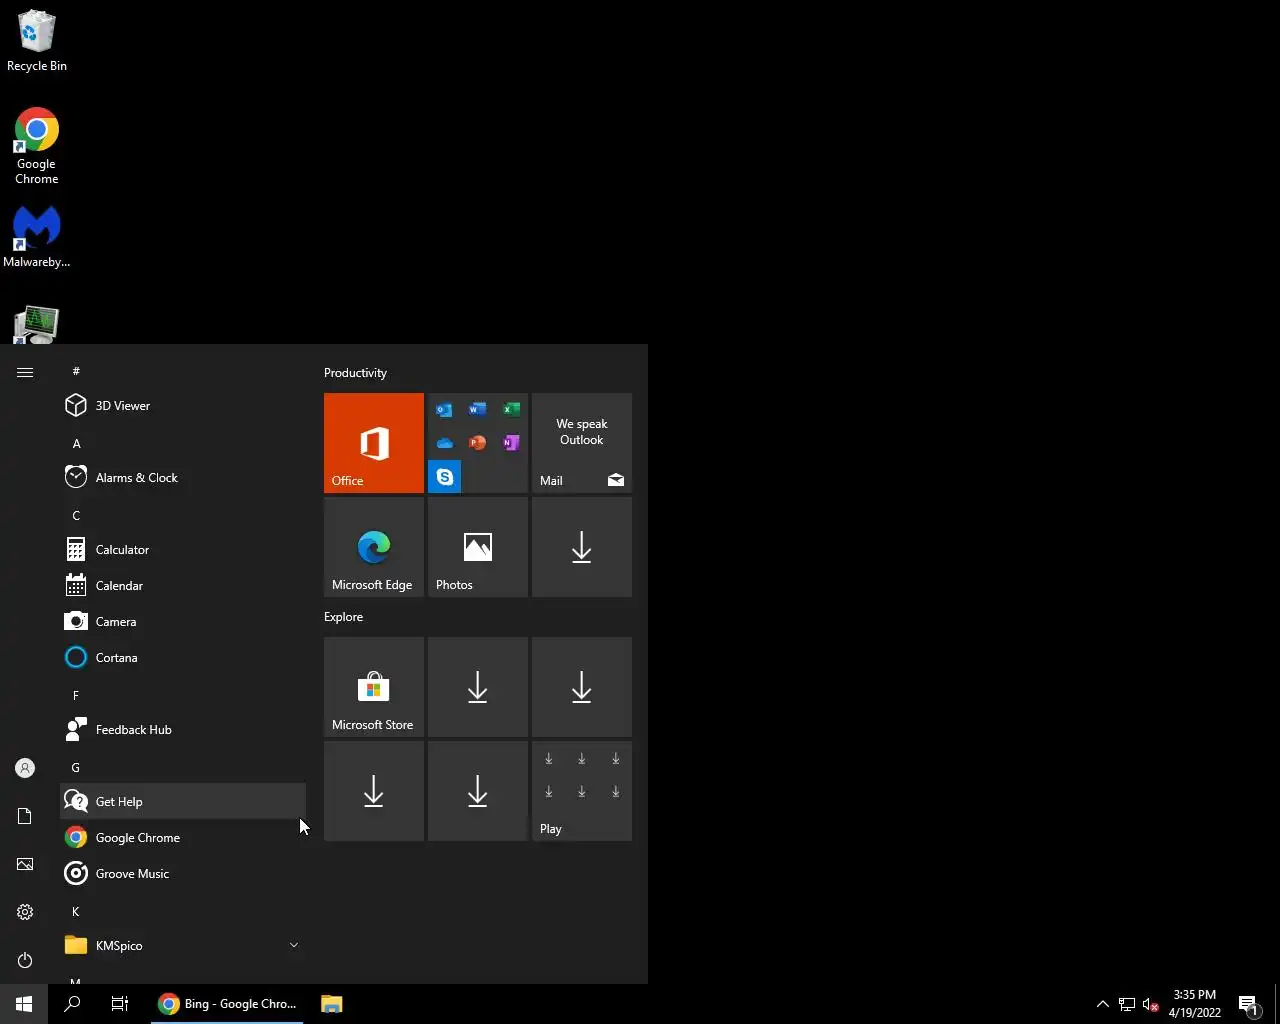
Task: Click the Power button in Start sidebar
Action: [x=25, y=960]
